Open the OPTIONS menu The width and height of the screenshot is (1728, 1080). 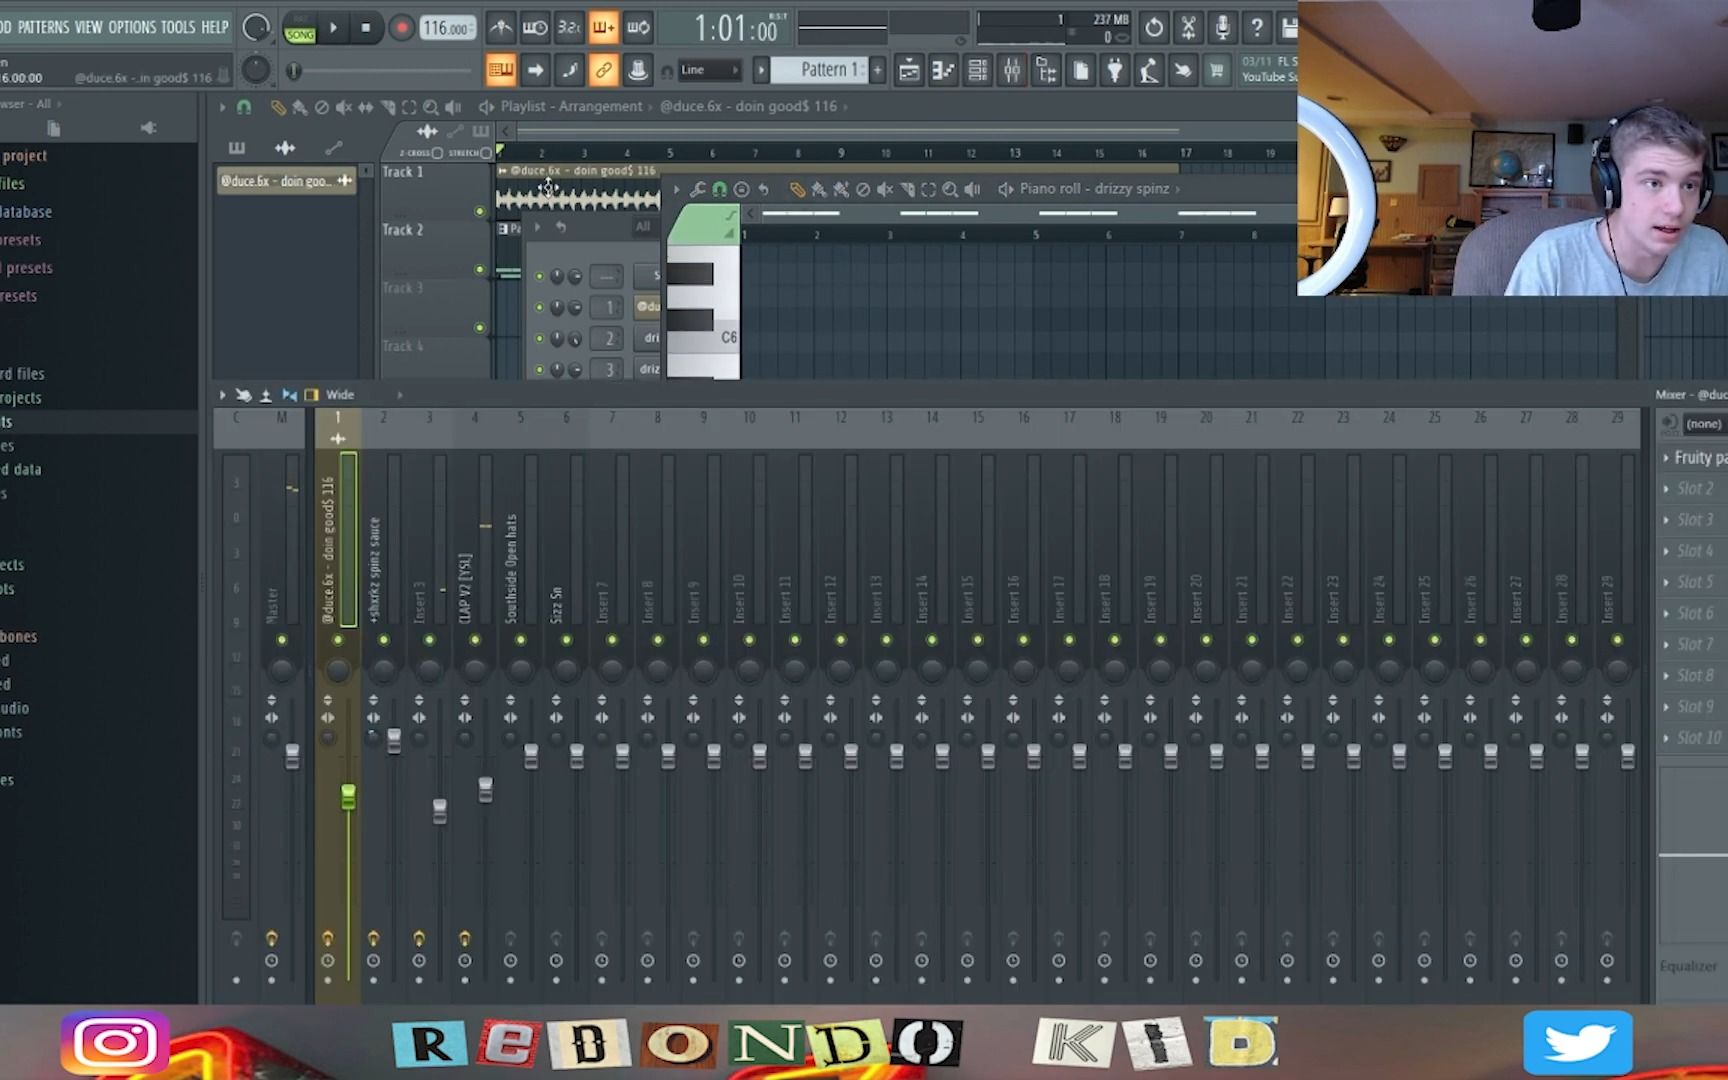point(132,27)
